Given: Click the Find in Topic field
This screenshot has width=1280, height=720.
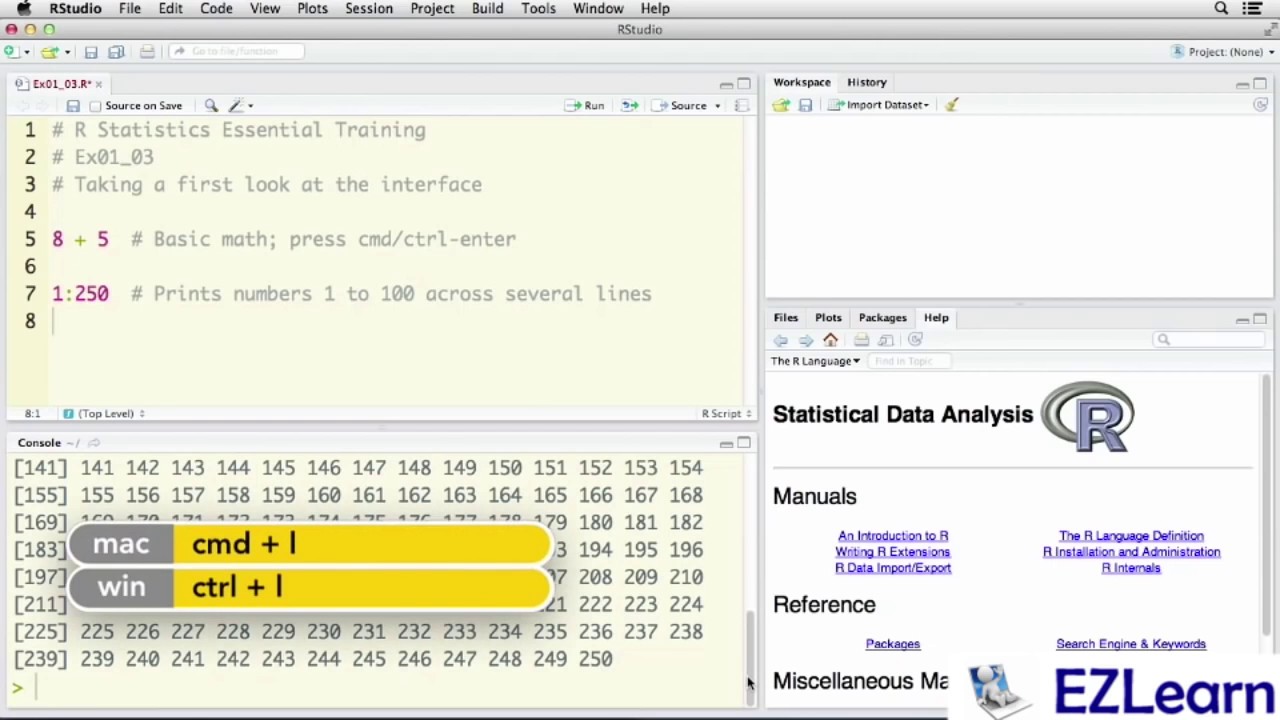Looking at the screenshot, I should click(x=908, y=361).
